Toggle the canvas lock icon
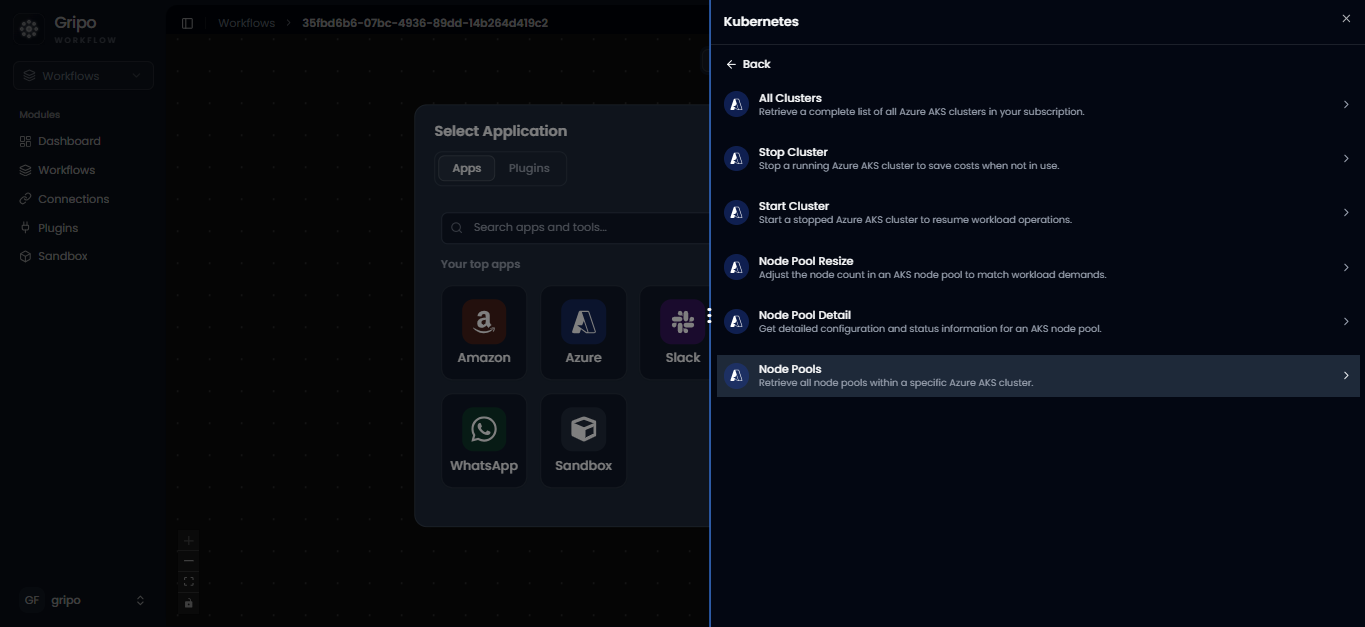Screen dimensions: 1365x627 click(x=189, y=603)
